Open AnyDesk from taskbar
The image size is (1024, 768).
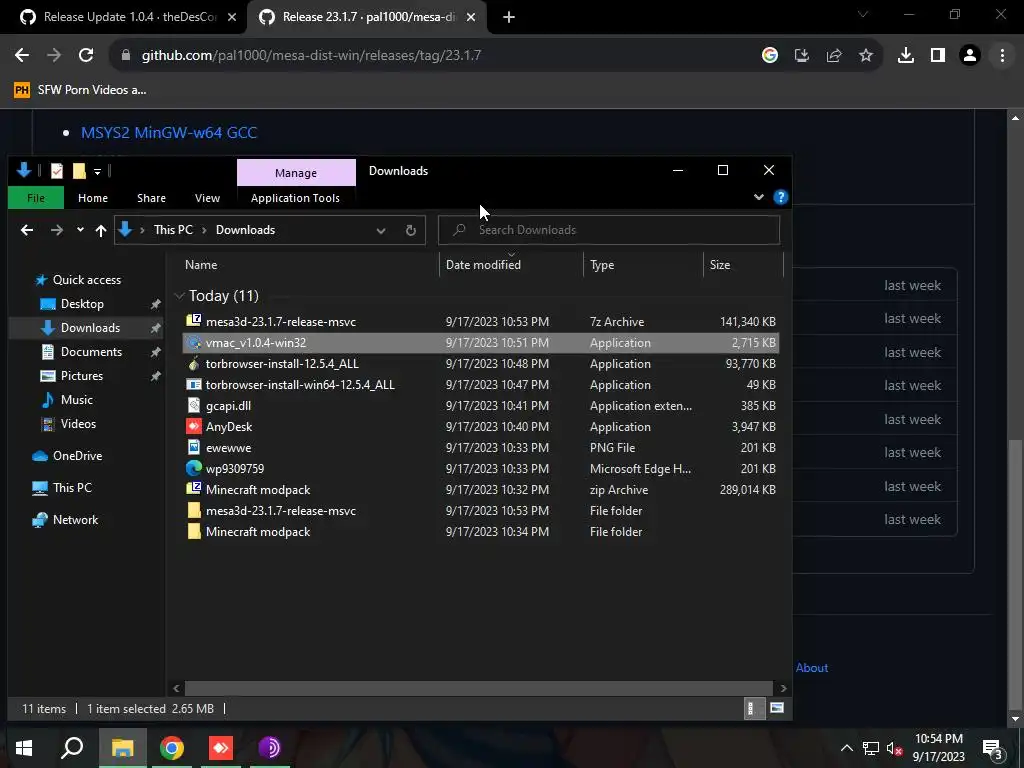[x=221, y=748]
